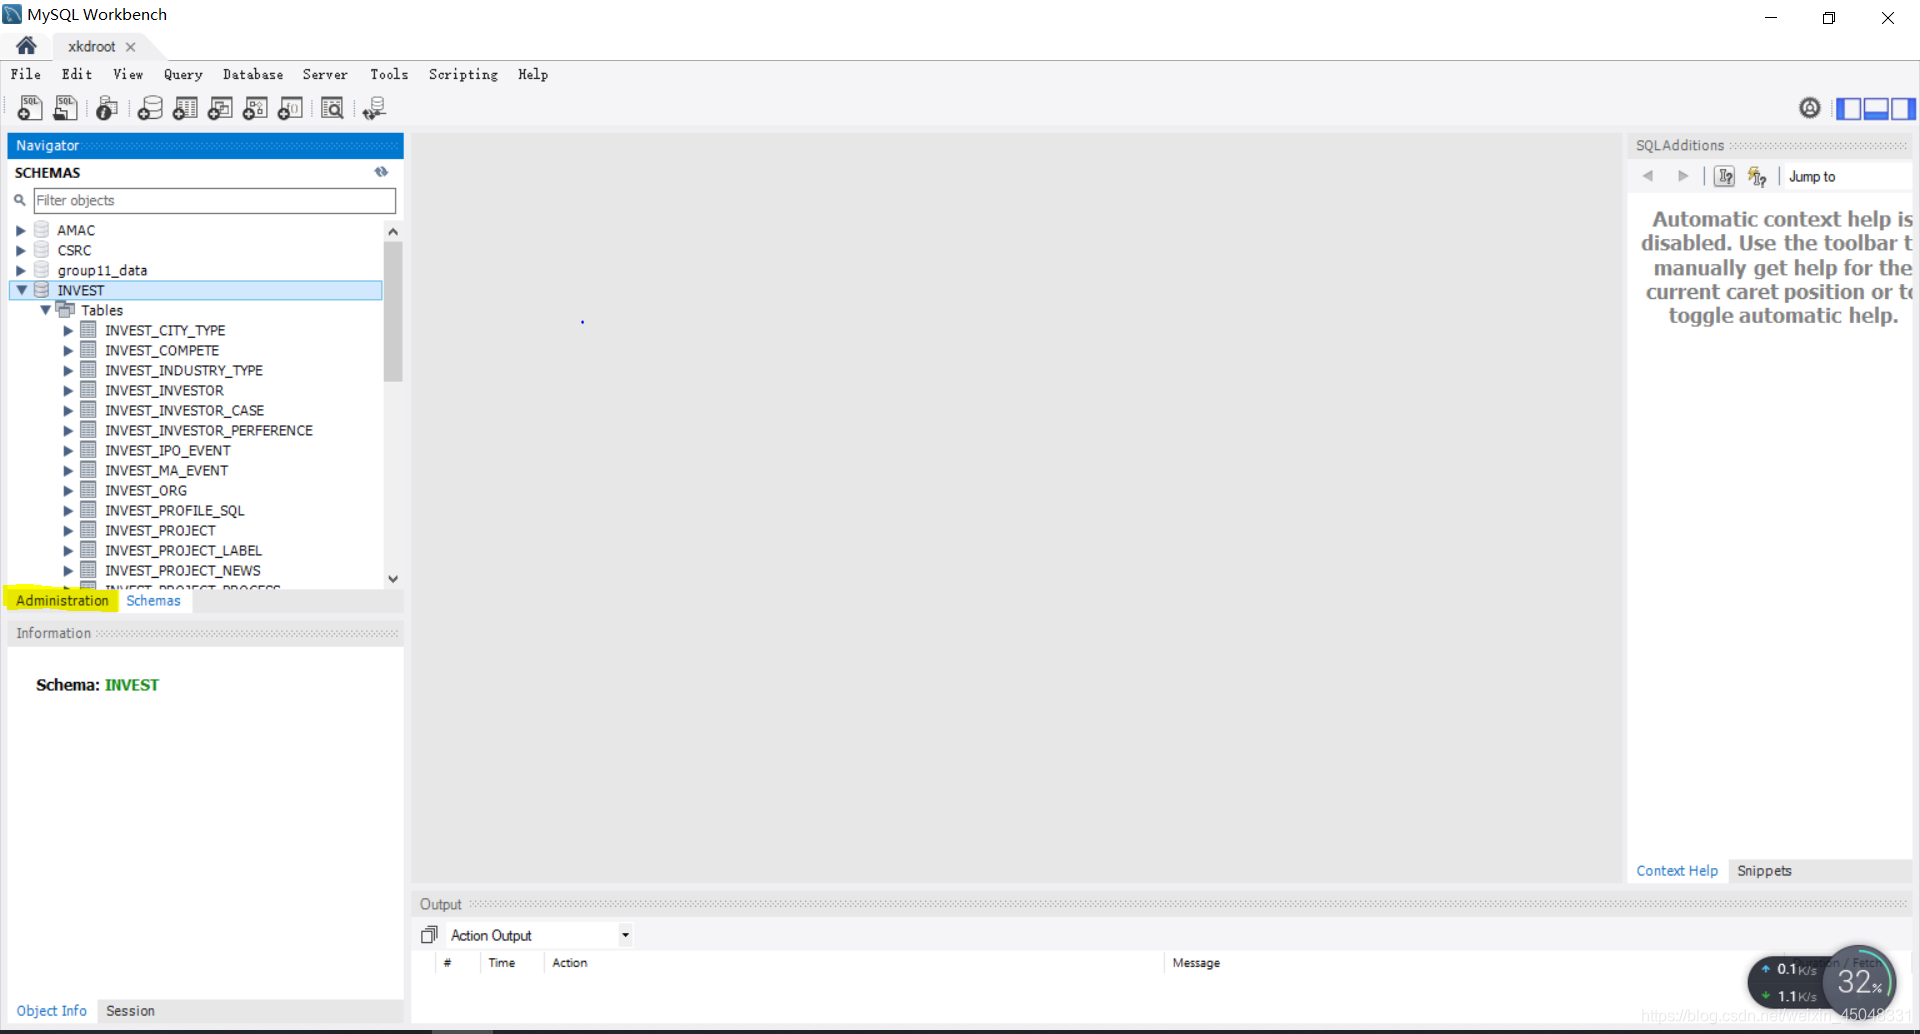Viewport: 1920px width, 1034px height.
Task: Click the AMAC schema database icon
Action: (42, 230)
